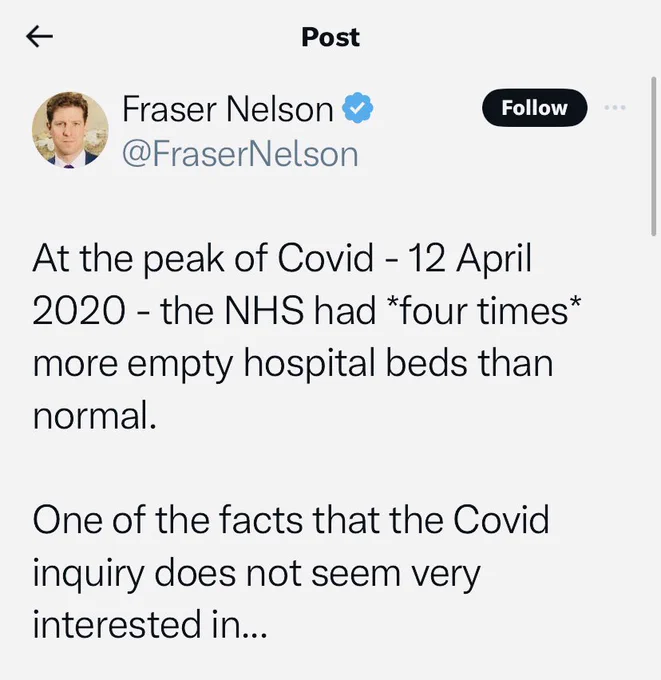Image resolution: width=661 pixels, height=680 pixels.
Task: Click the trailing "interested in..." text
Action: point(150,624)
